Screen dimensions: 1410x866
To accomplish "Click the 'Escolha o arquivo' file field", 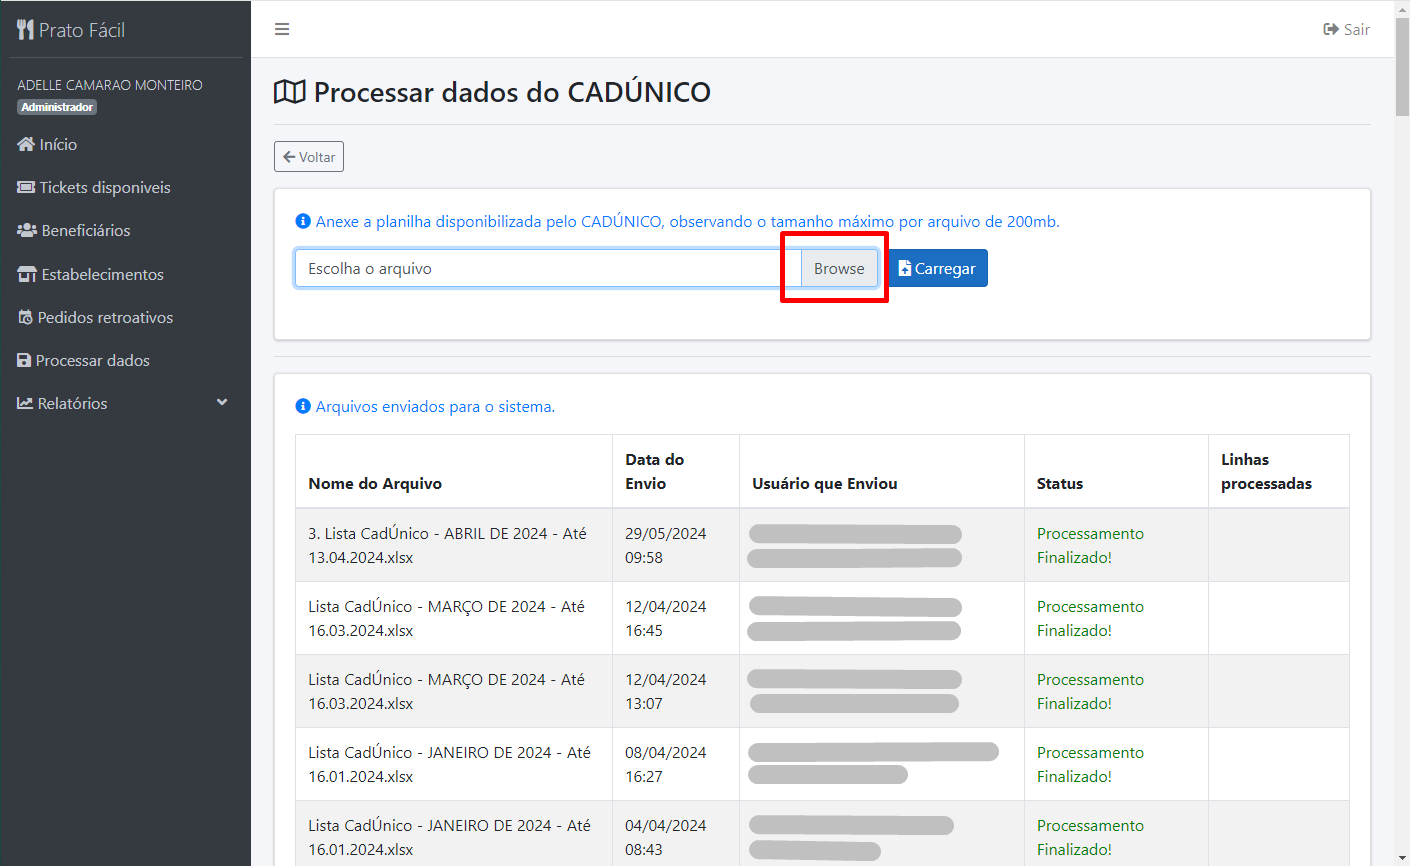I will (x=547, y=269).
